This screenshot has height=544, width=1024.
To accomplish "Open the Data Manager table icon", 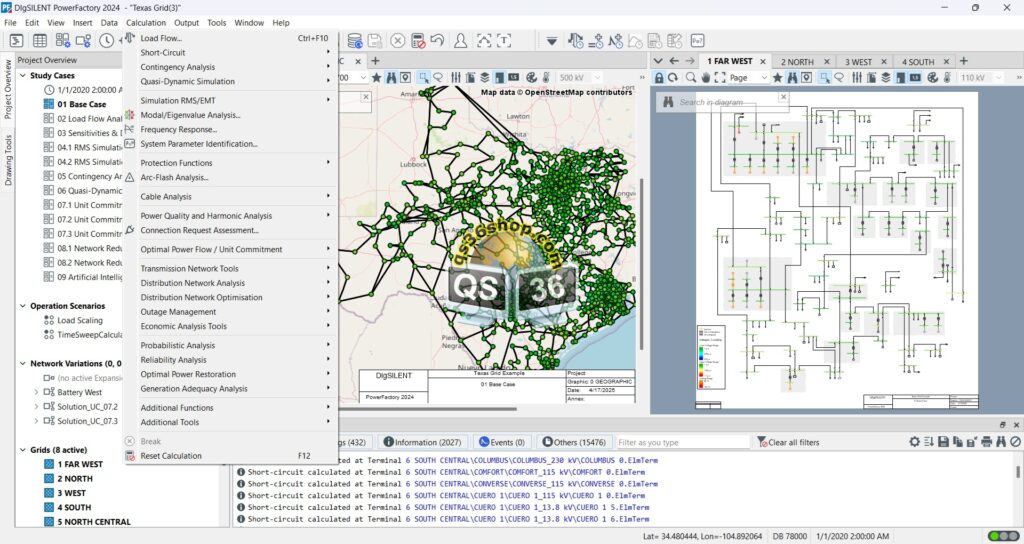I will pos(40,41).
